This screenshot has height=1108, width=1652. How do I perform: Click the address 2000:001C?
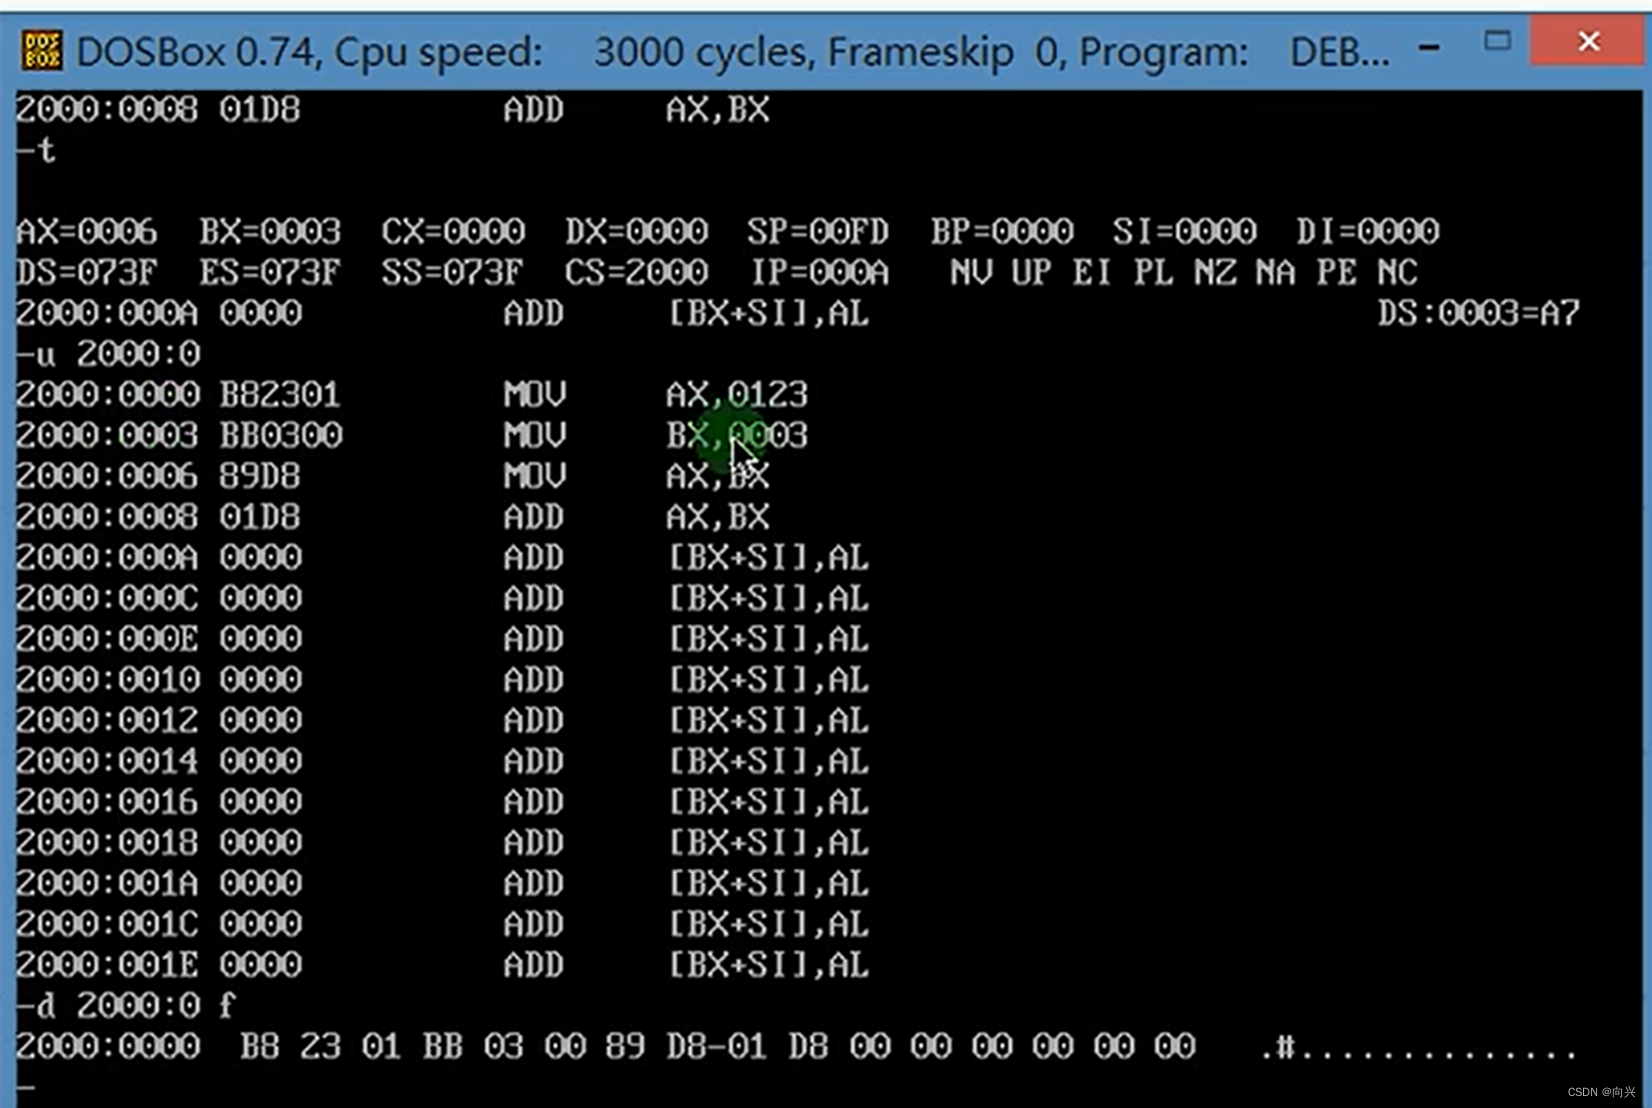pyautogui.click(x=107, y=924)
